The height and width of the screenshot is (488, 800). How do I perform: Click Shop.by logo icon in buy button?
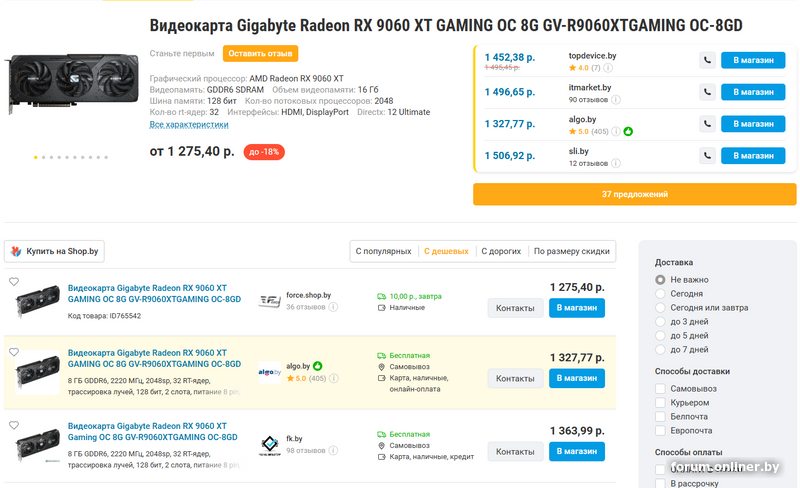tap(16, 251)
